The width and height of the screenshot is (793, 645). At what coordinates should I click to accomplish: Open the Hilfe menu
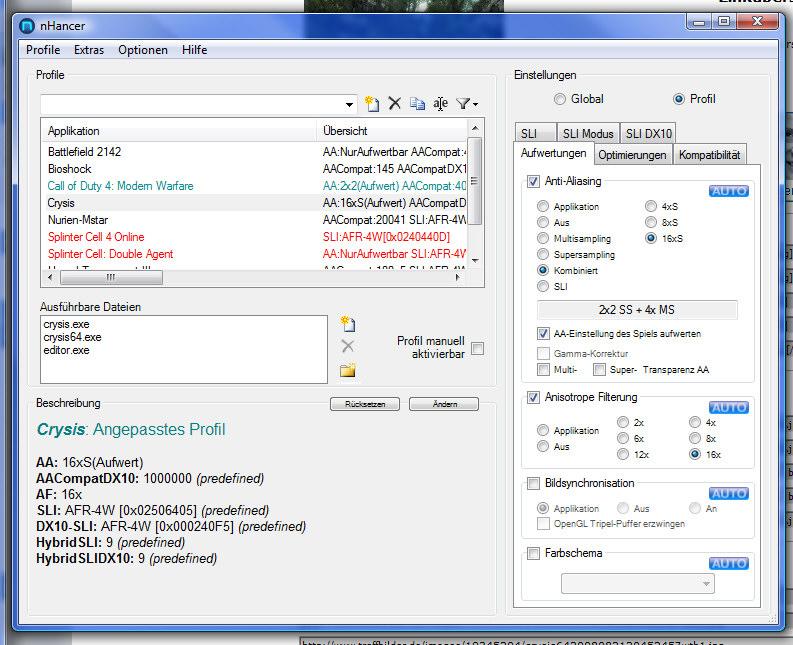click(x=195, y=50)
